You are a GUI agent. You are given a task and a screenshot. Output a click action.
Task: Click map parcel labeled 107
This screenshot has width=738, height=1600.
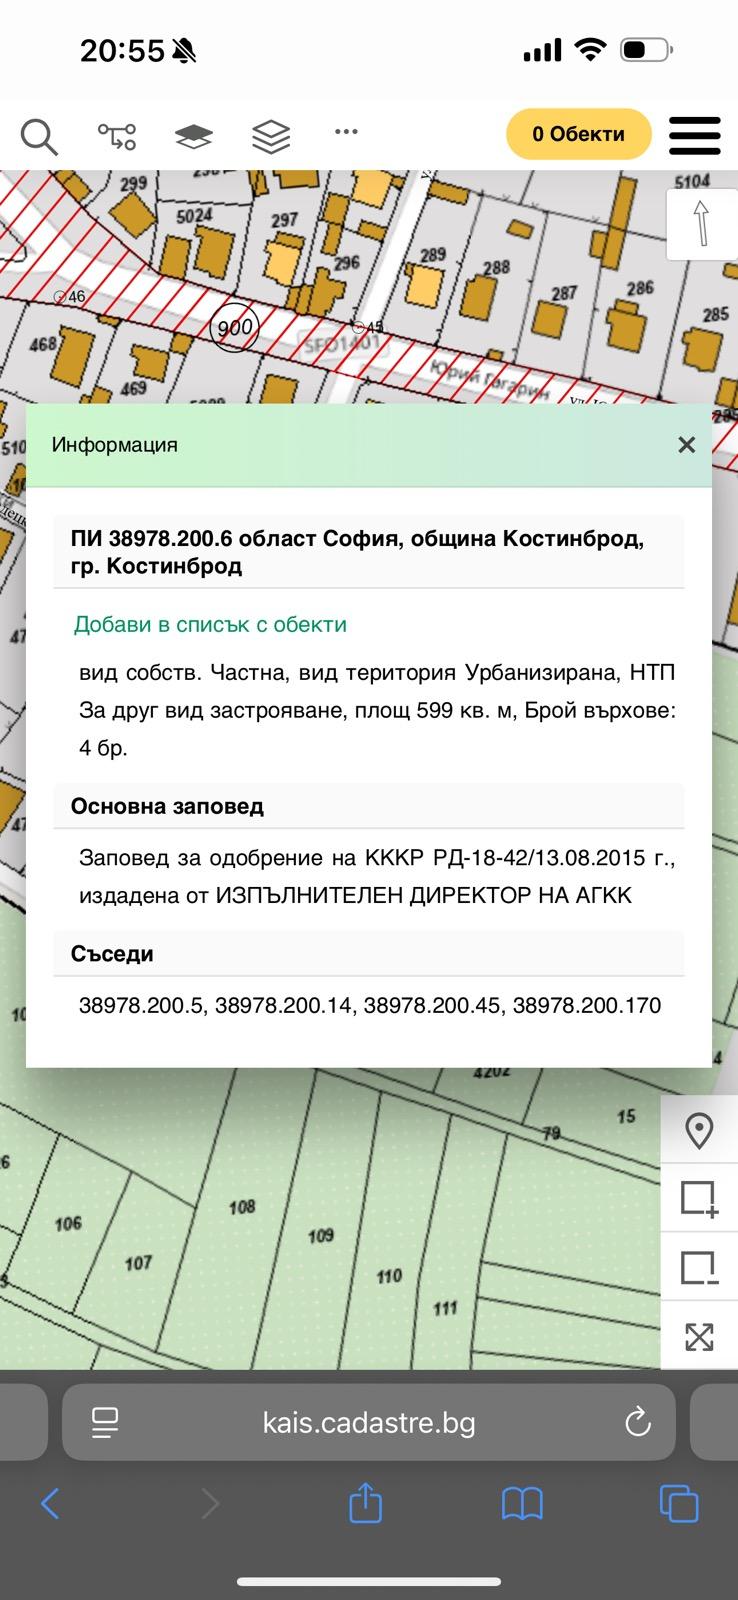(138, 1263)
